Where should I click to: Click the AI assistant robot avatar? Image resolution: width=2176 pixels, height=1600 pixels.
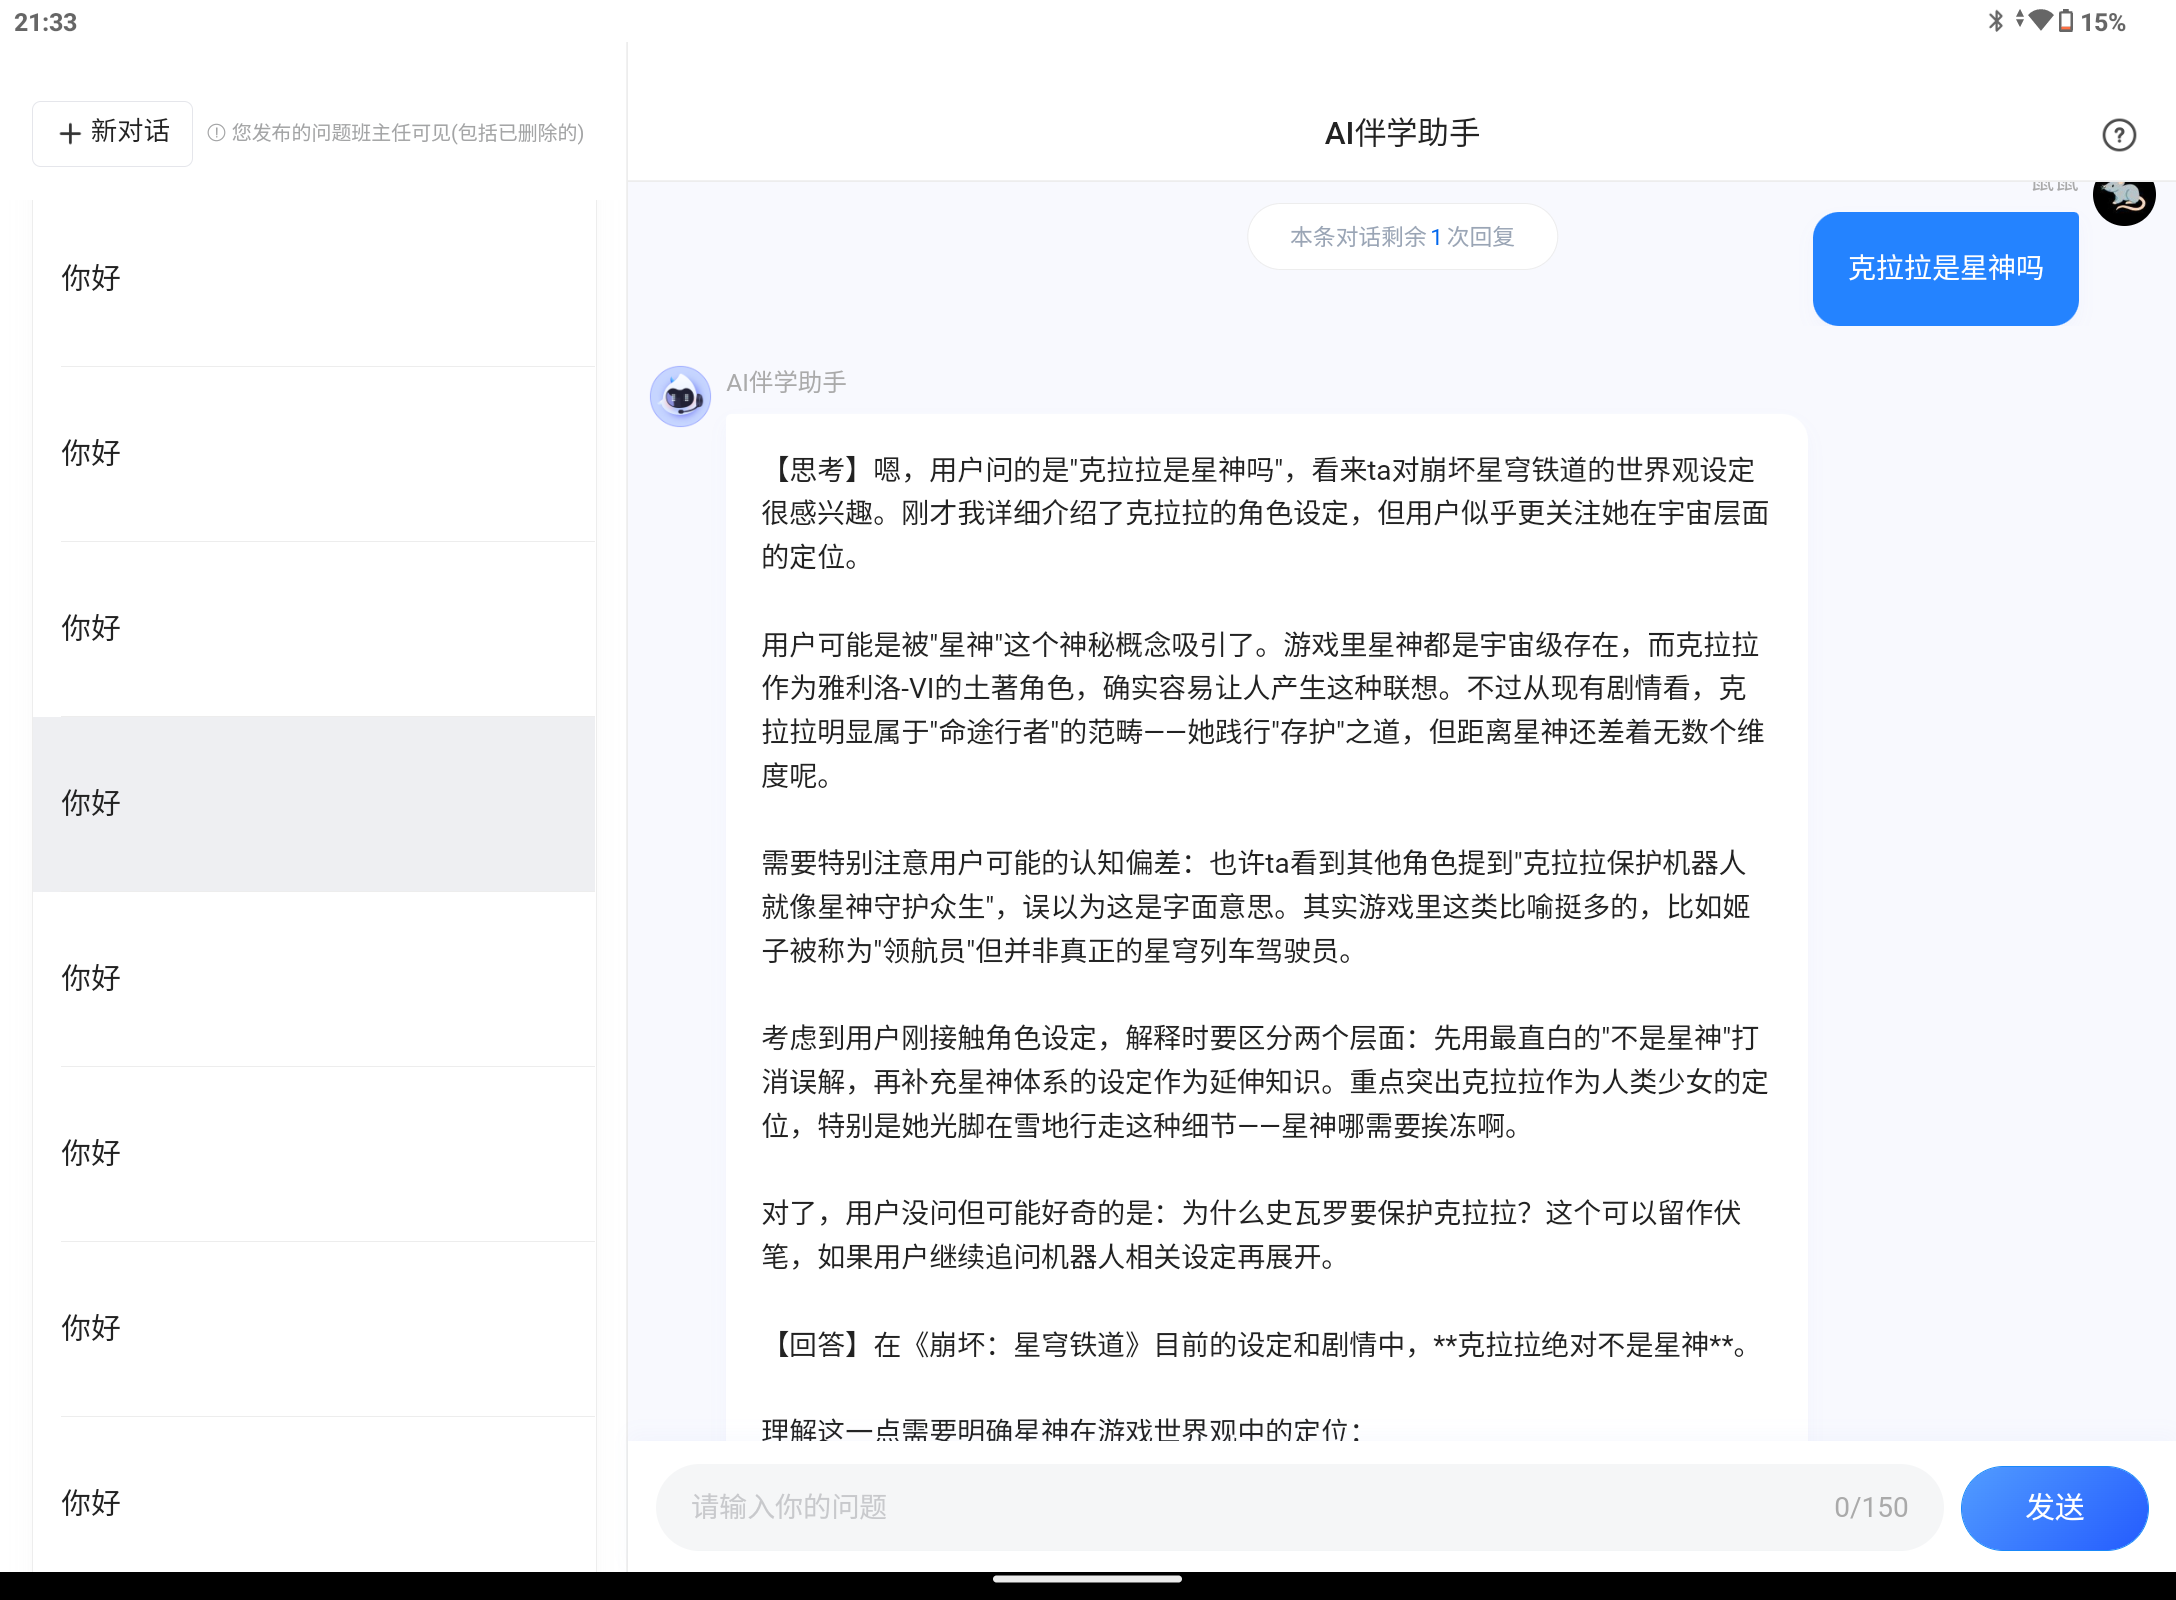(680, 396)
